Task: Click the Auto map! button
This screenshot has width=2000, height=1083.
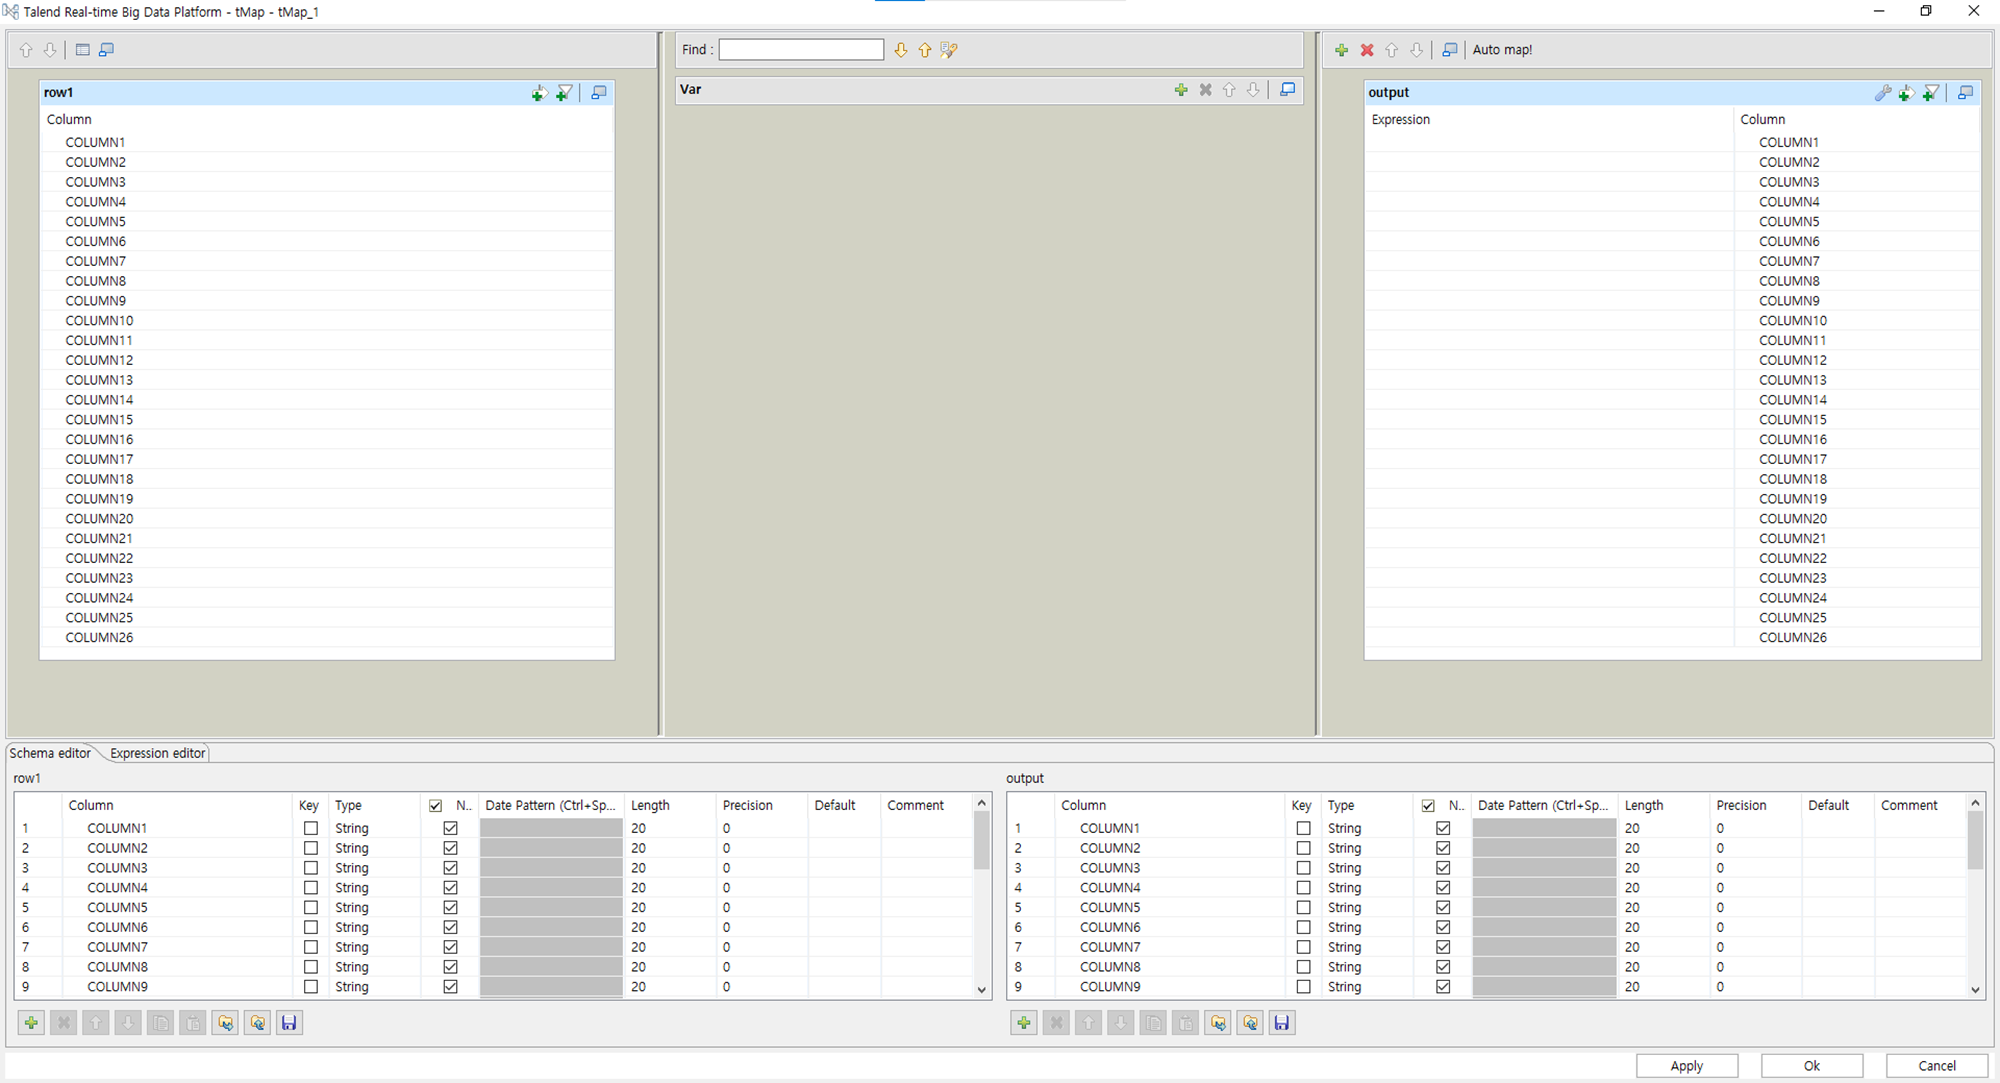Action: (1502, 50)
